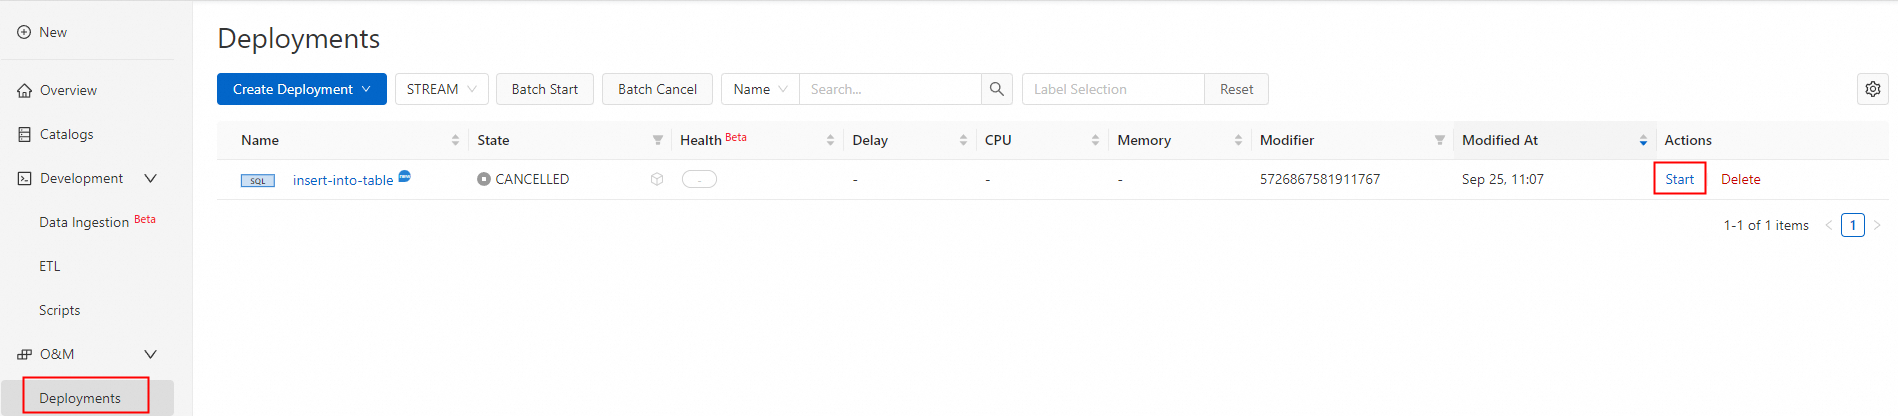Open the STREAM type dropdown

(x=441, y=89)
